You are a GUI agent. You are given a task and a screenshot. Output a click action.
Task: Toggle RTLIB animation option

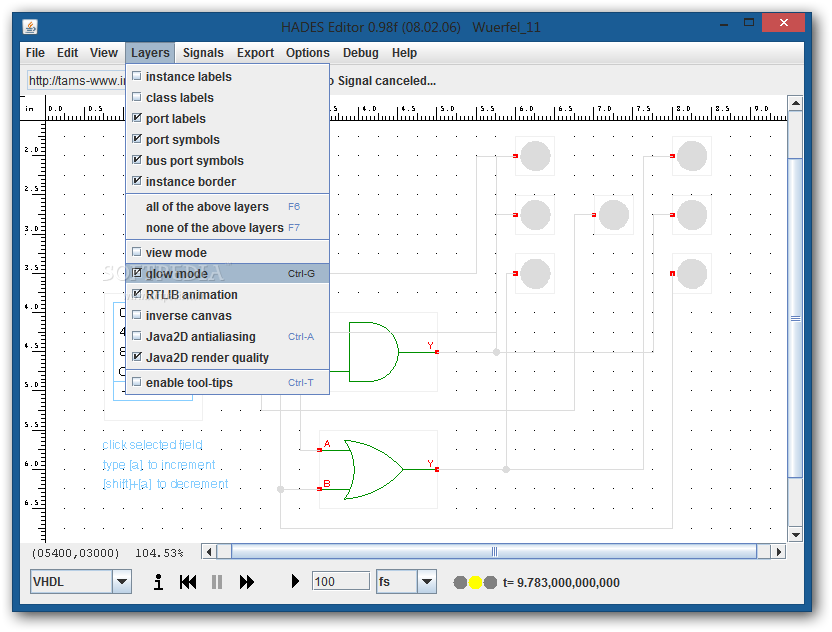227,295
